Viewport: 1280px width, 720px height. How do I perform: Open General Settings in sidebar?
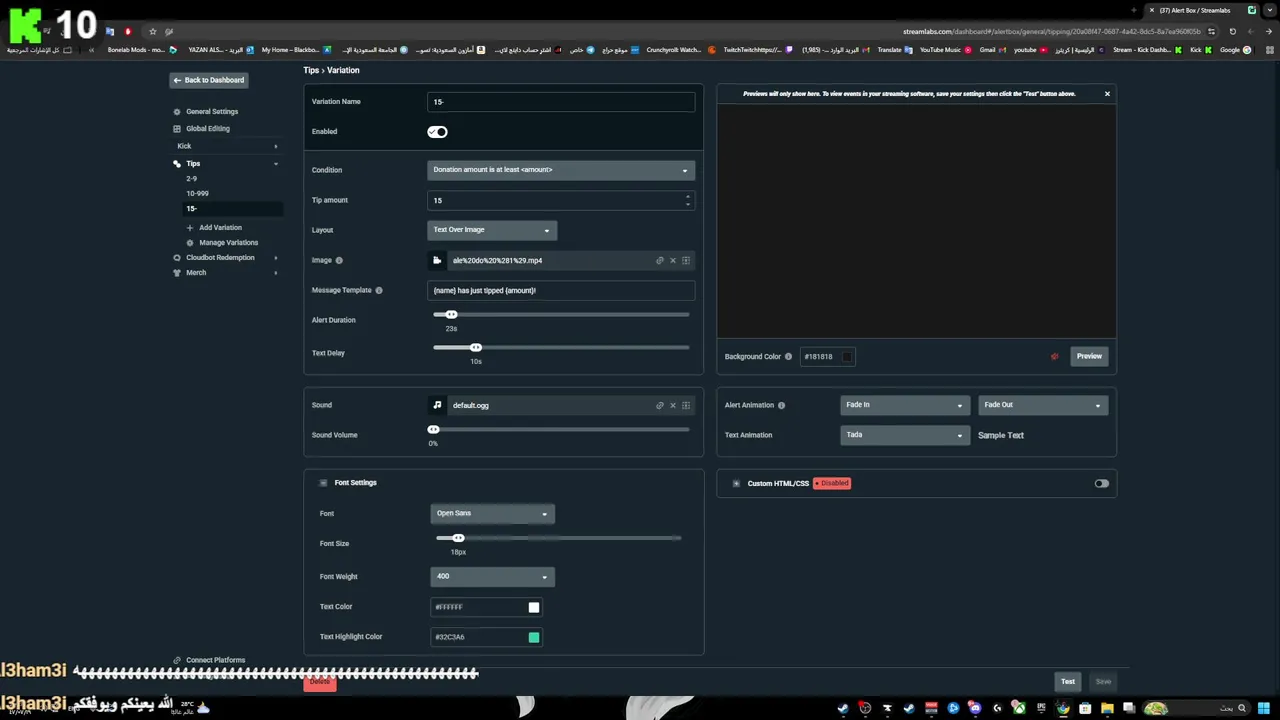[212, 112]
